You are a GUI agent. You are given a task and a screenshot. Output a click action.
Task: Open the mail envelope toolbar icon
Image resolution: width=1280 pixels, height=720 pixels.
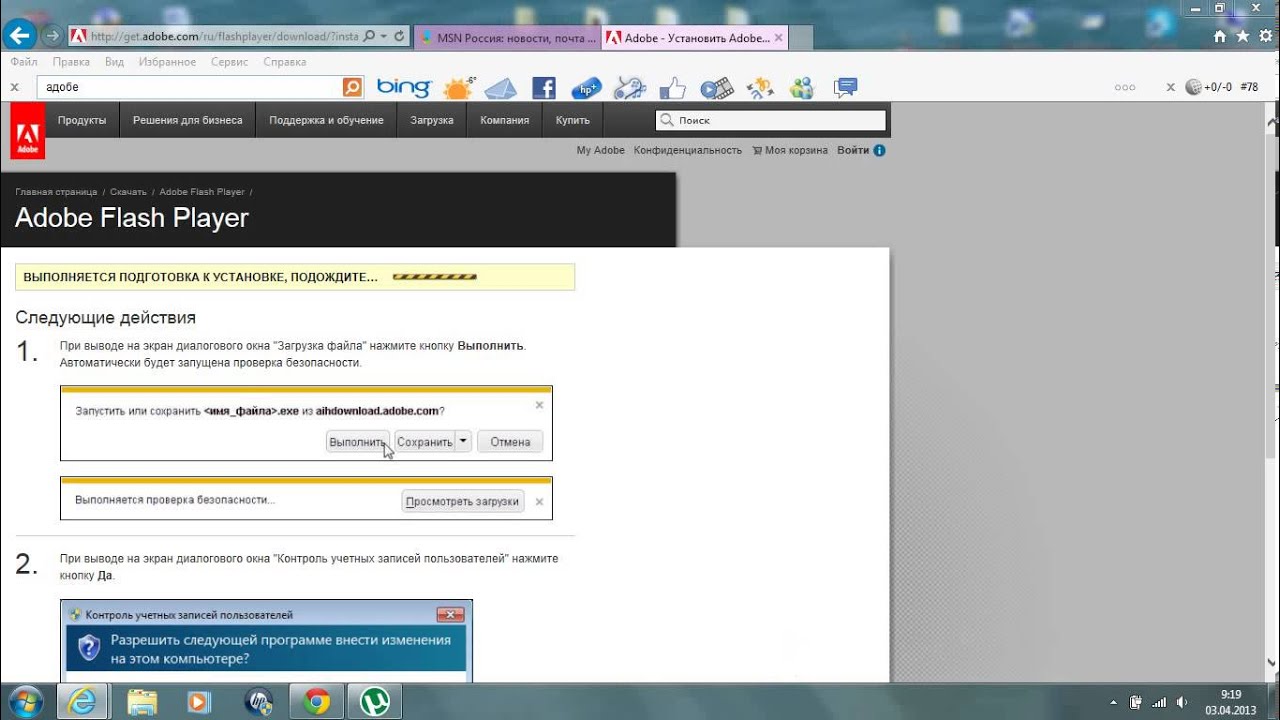coord(501,88)
